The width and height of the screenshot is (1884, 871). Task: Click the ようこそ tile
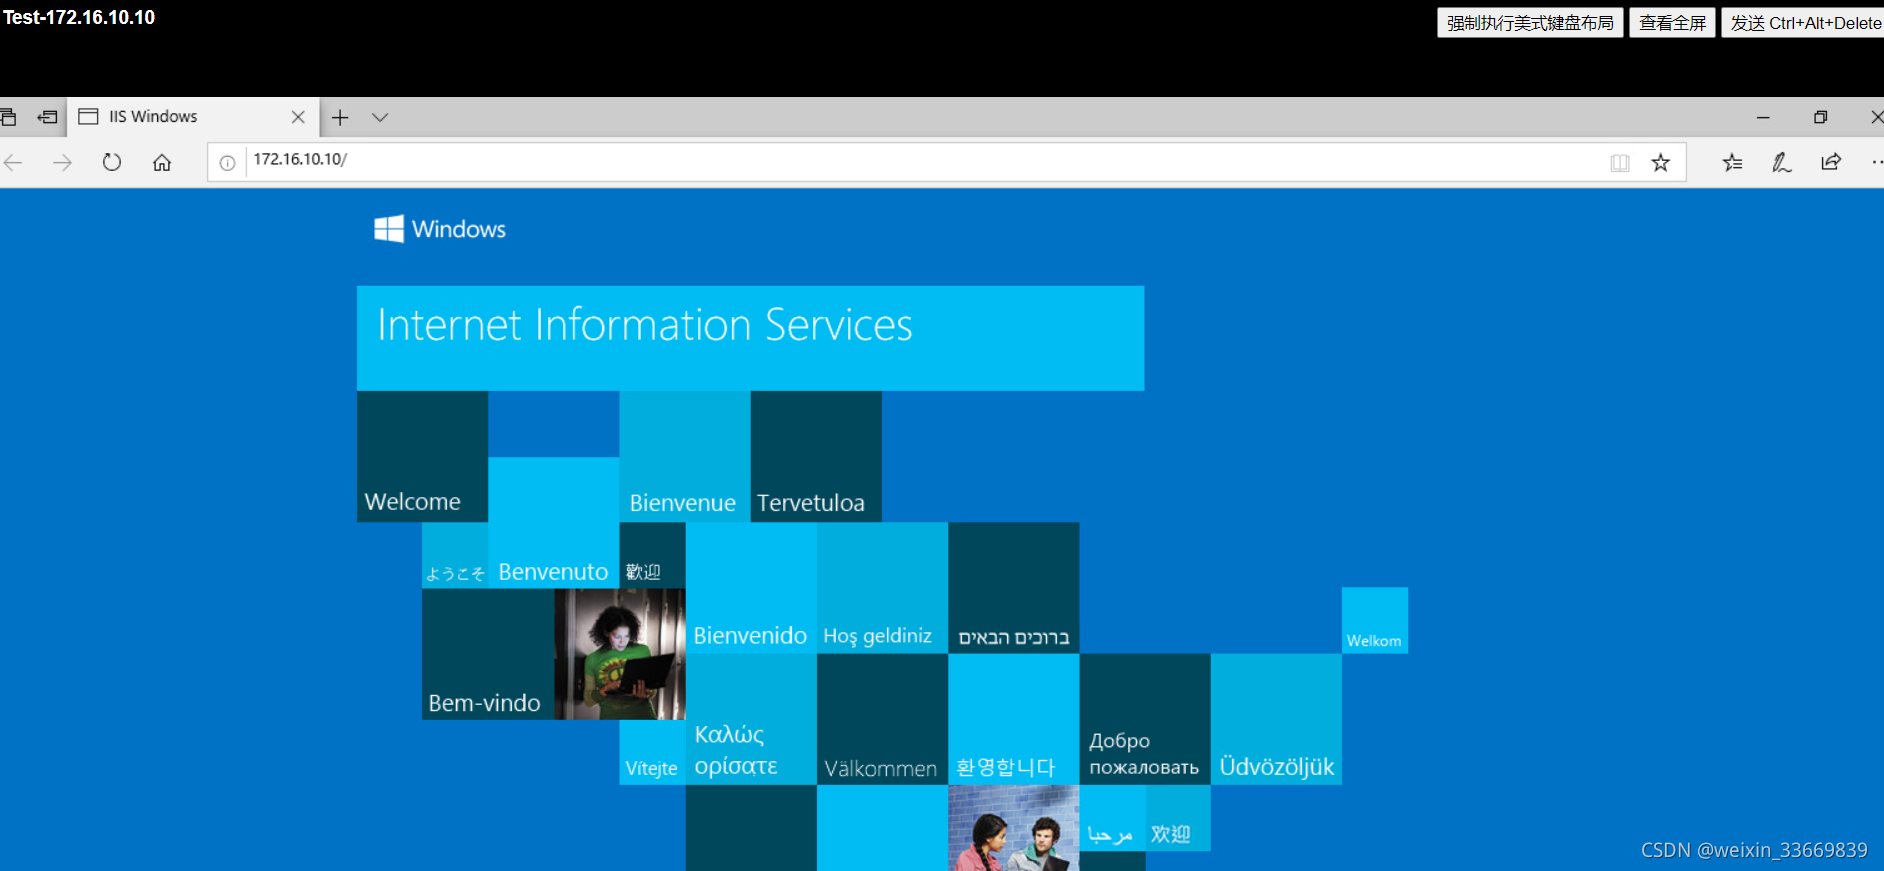(x=455, y=555)
